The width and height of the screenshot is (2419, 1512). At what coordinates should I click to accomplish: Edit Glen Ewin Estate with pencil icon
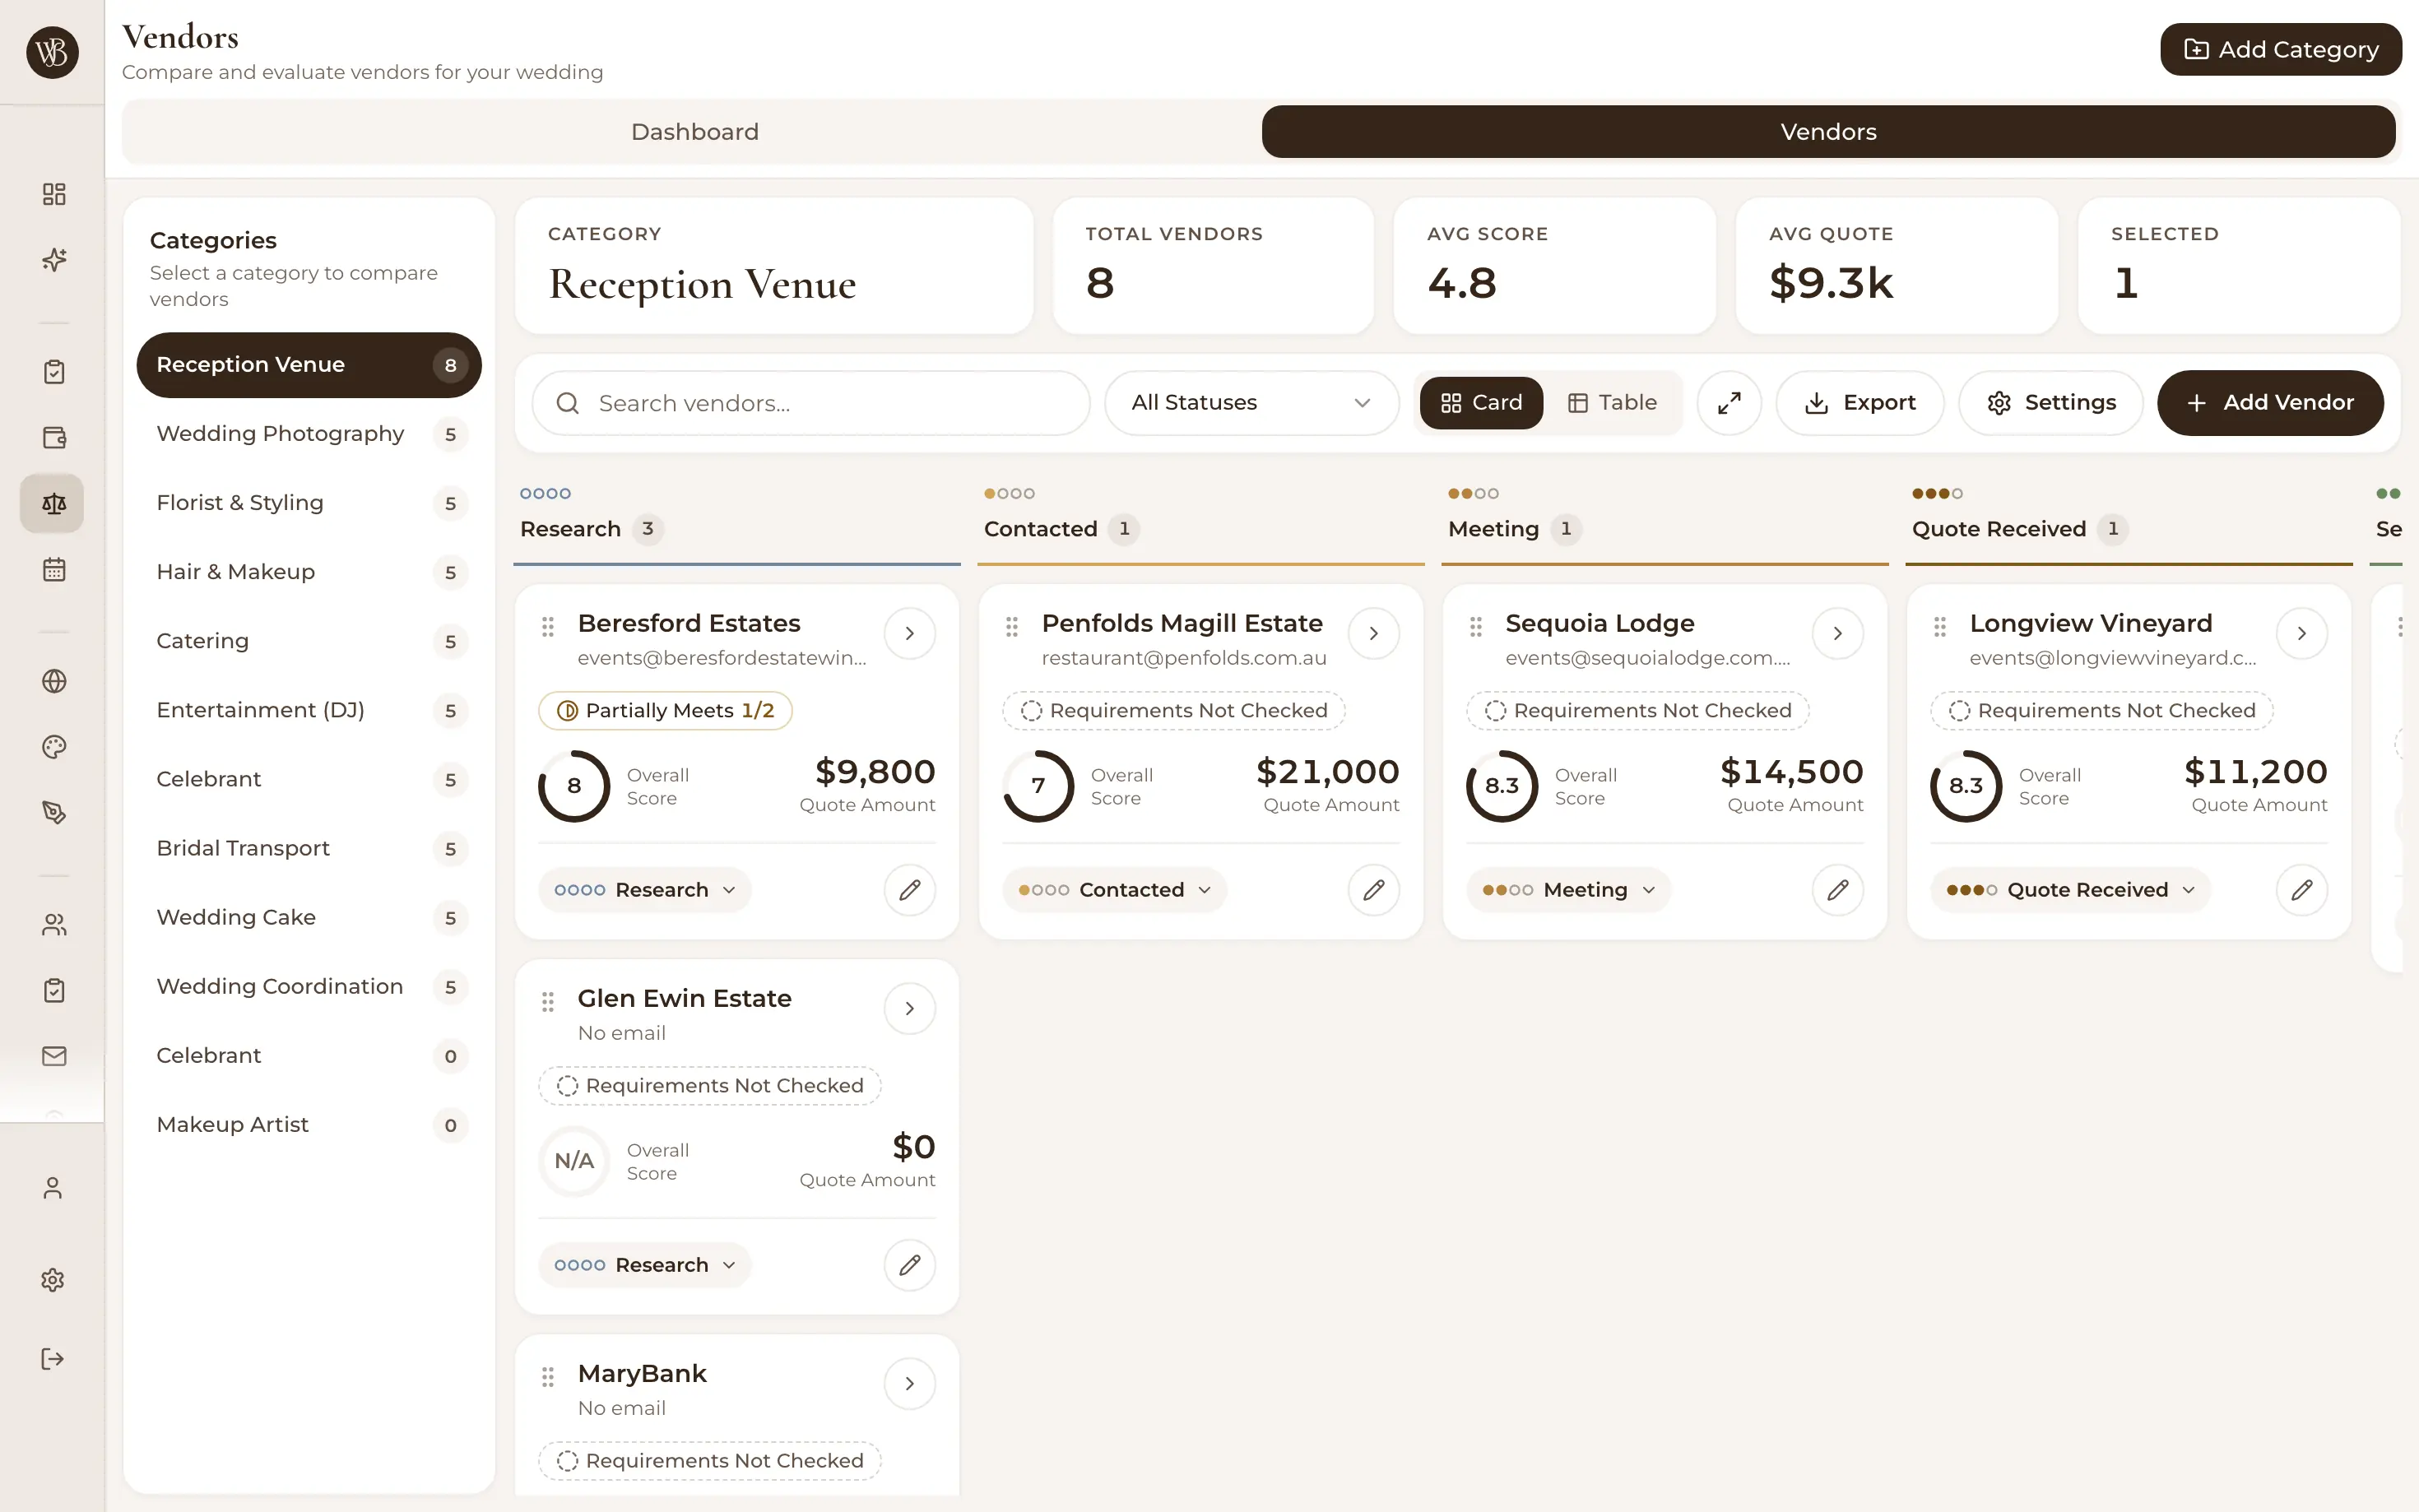[x=909, y=1265]
